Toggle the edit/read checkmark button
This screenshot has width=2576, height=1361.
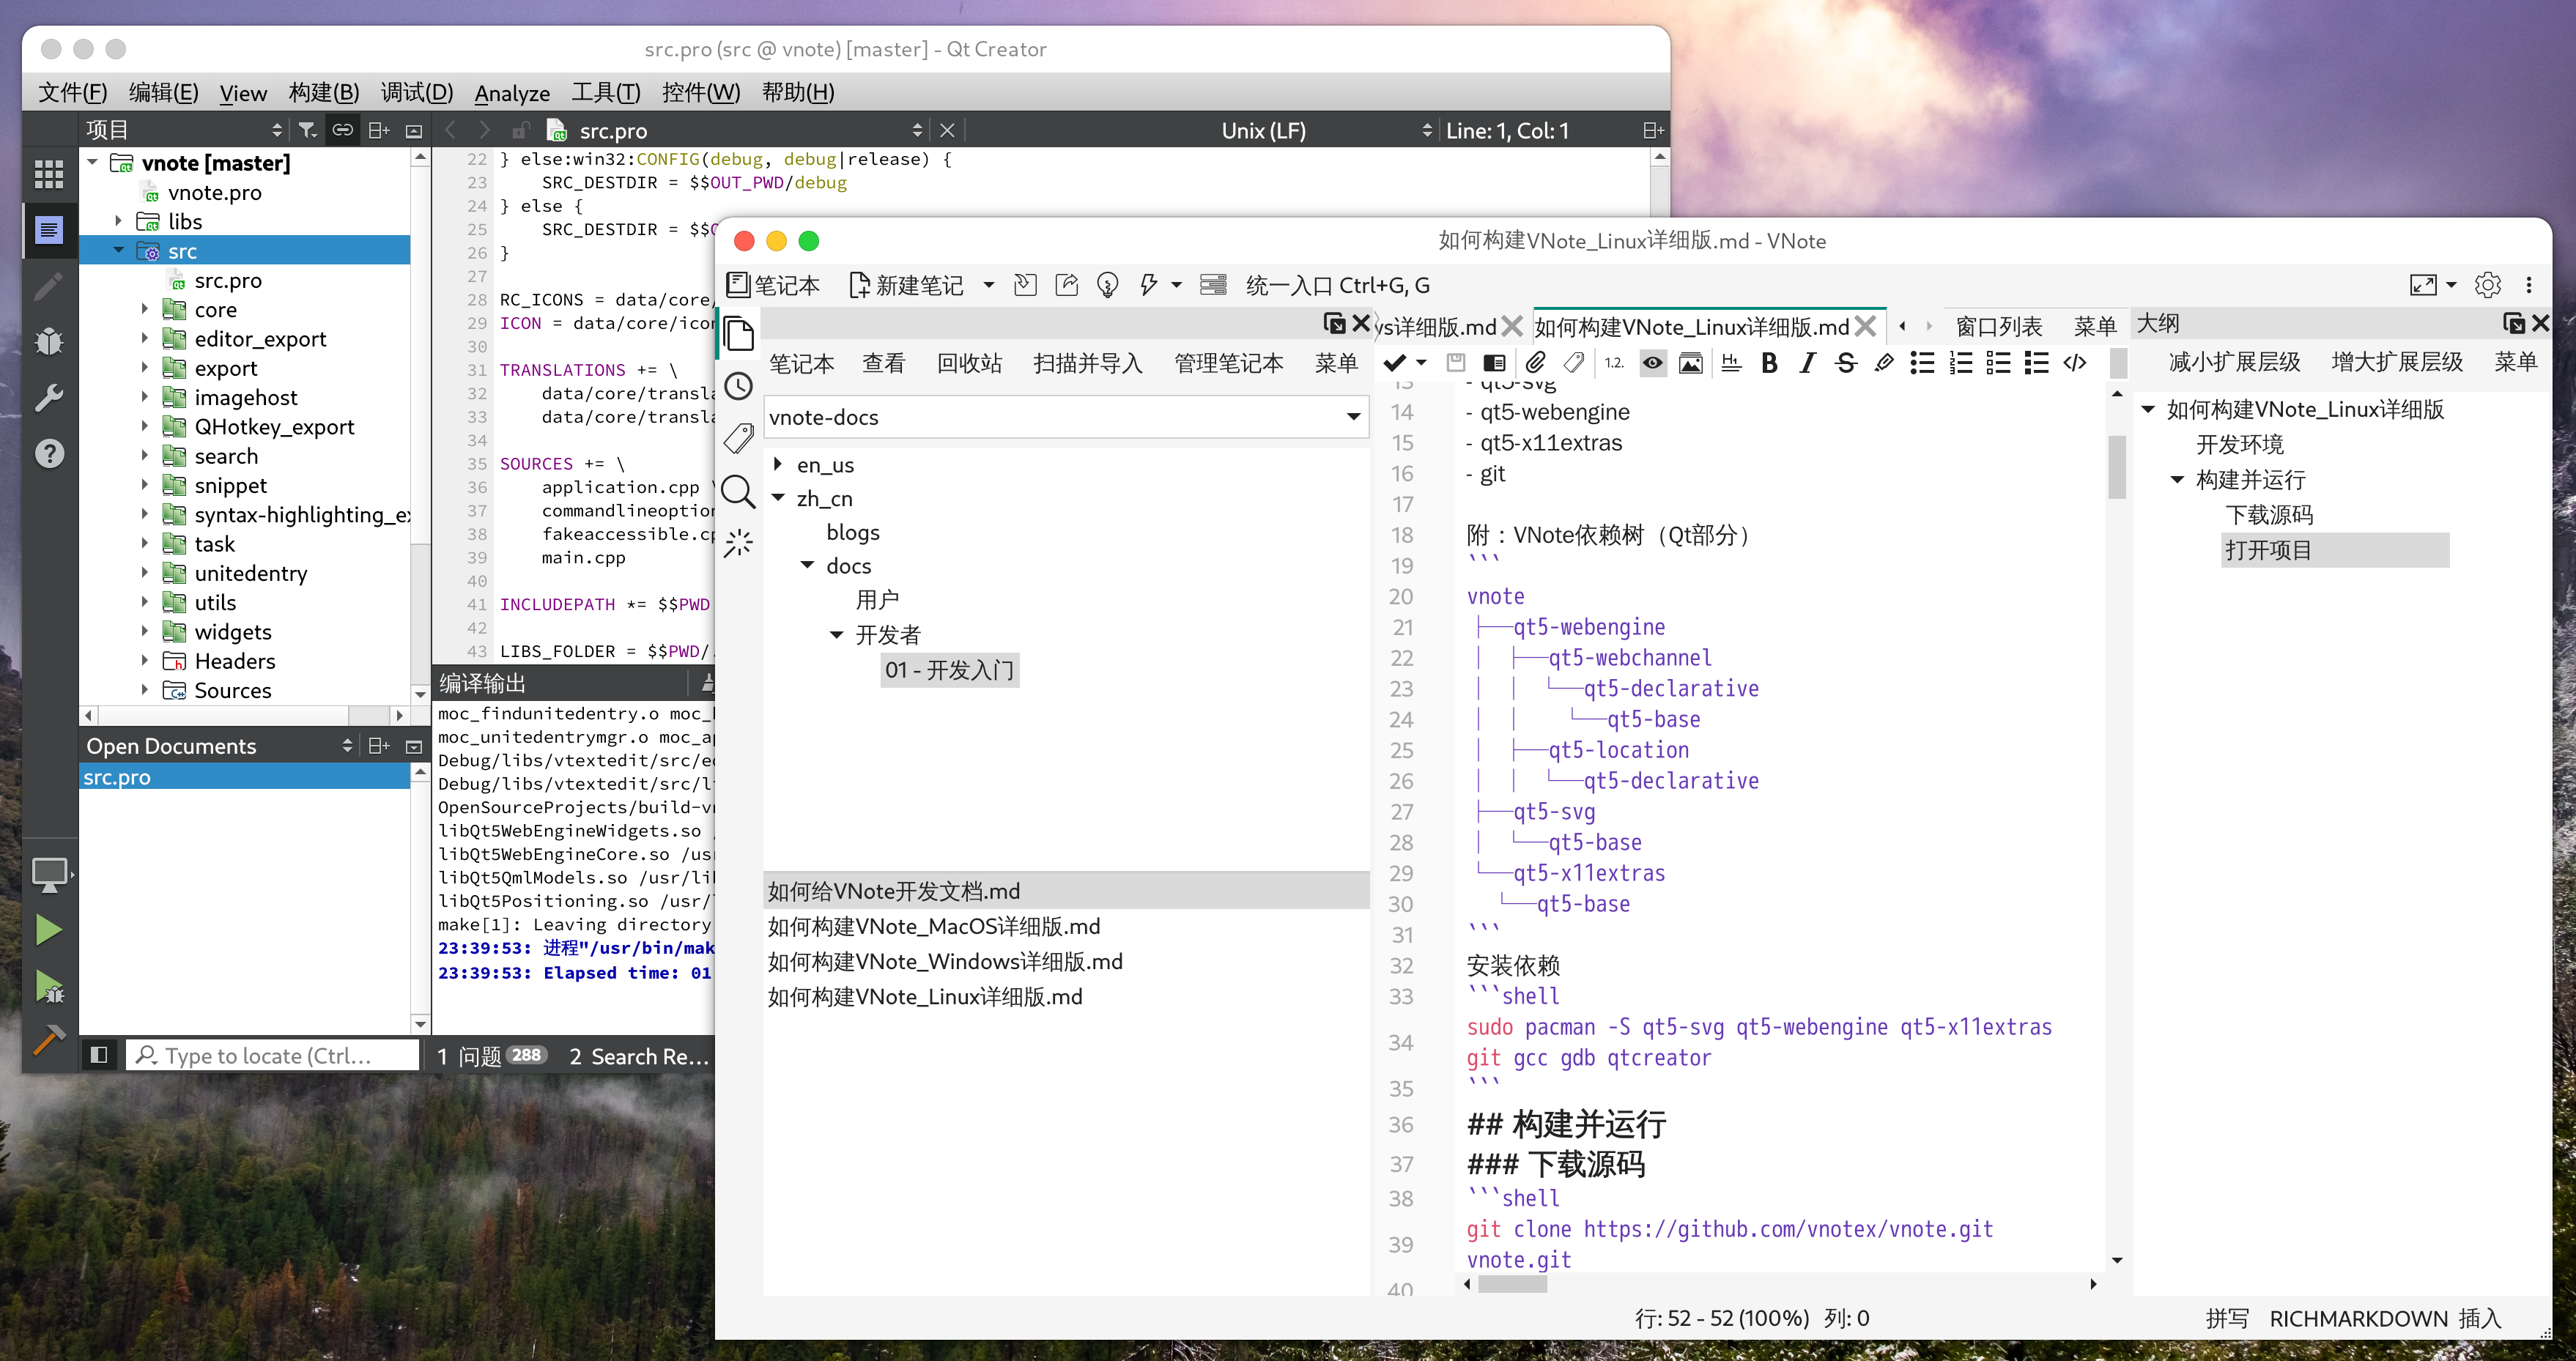1395,363
